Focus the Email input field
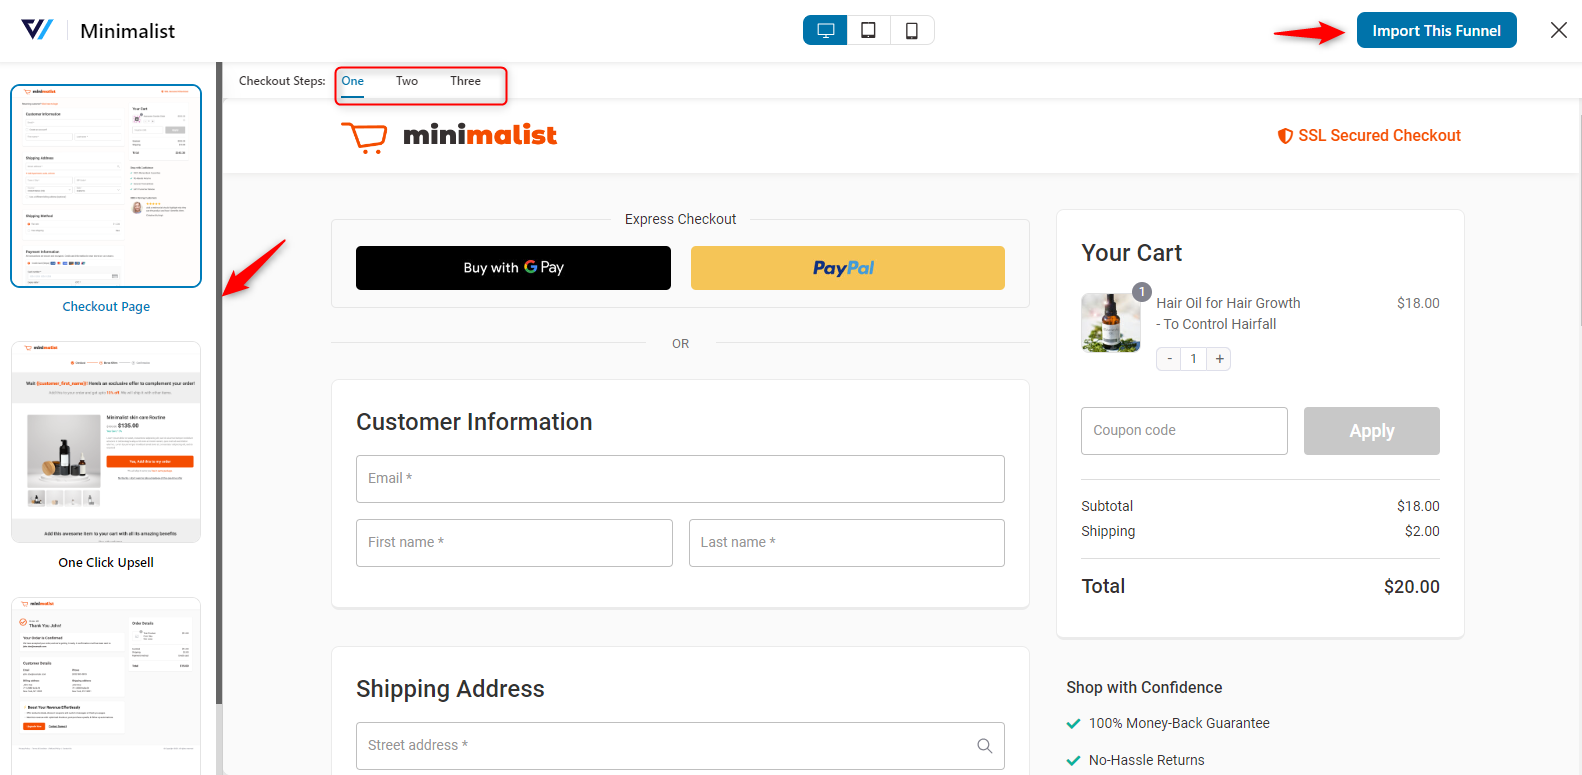Viewport: 1582px width, 775px height. 680,479
